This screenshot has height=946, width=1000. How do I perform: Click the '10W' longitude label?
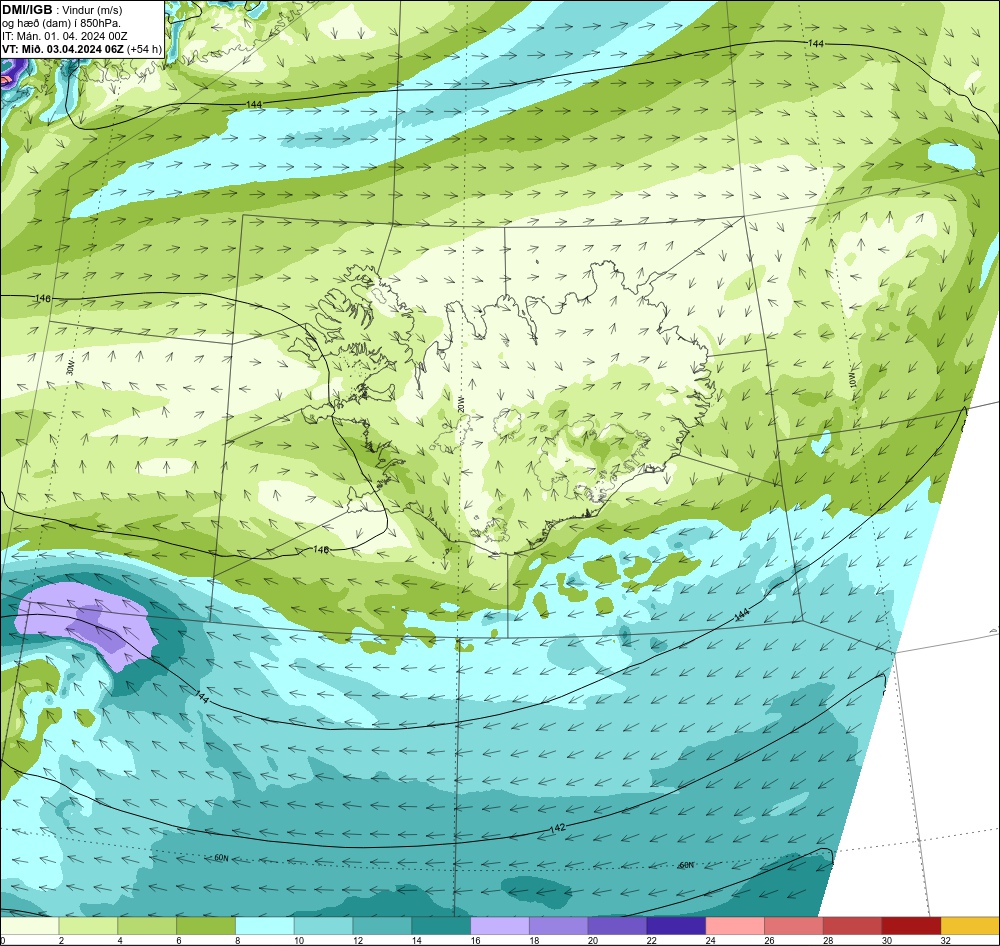(853, 380)
